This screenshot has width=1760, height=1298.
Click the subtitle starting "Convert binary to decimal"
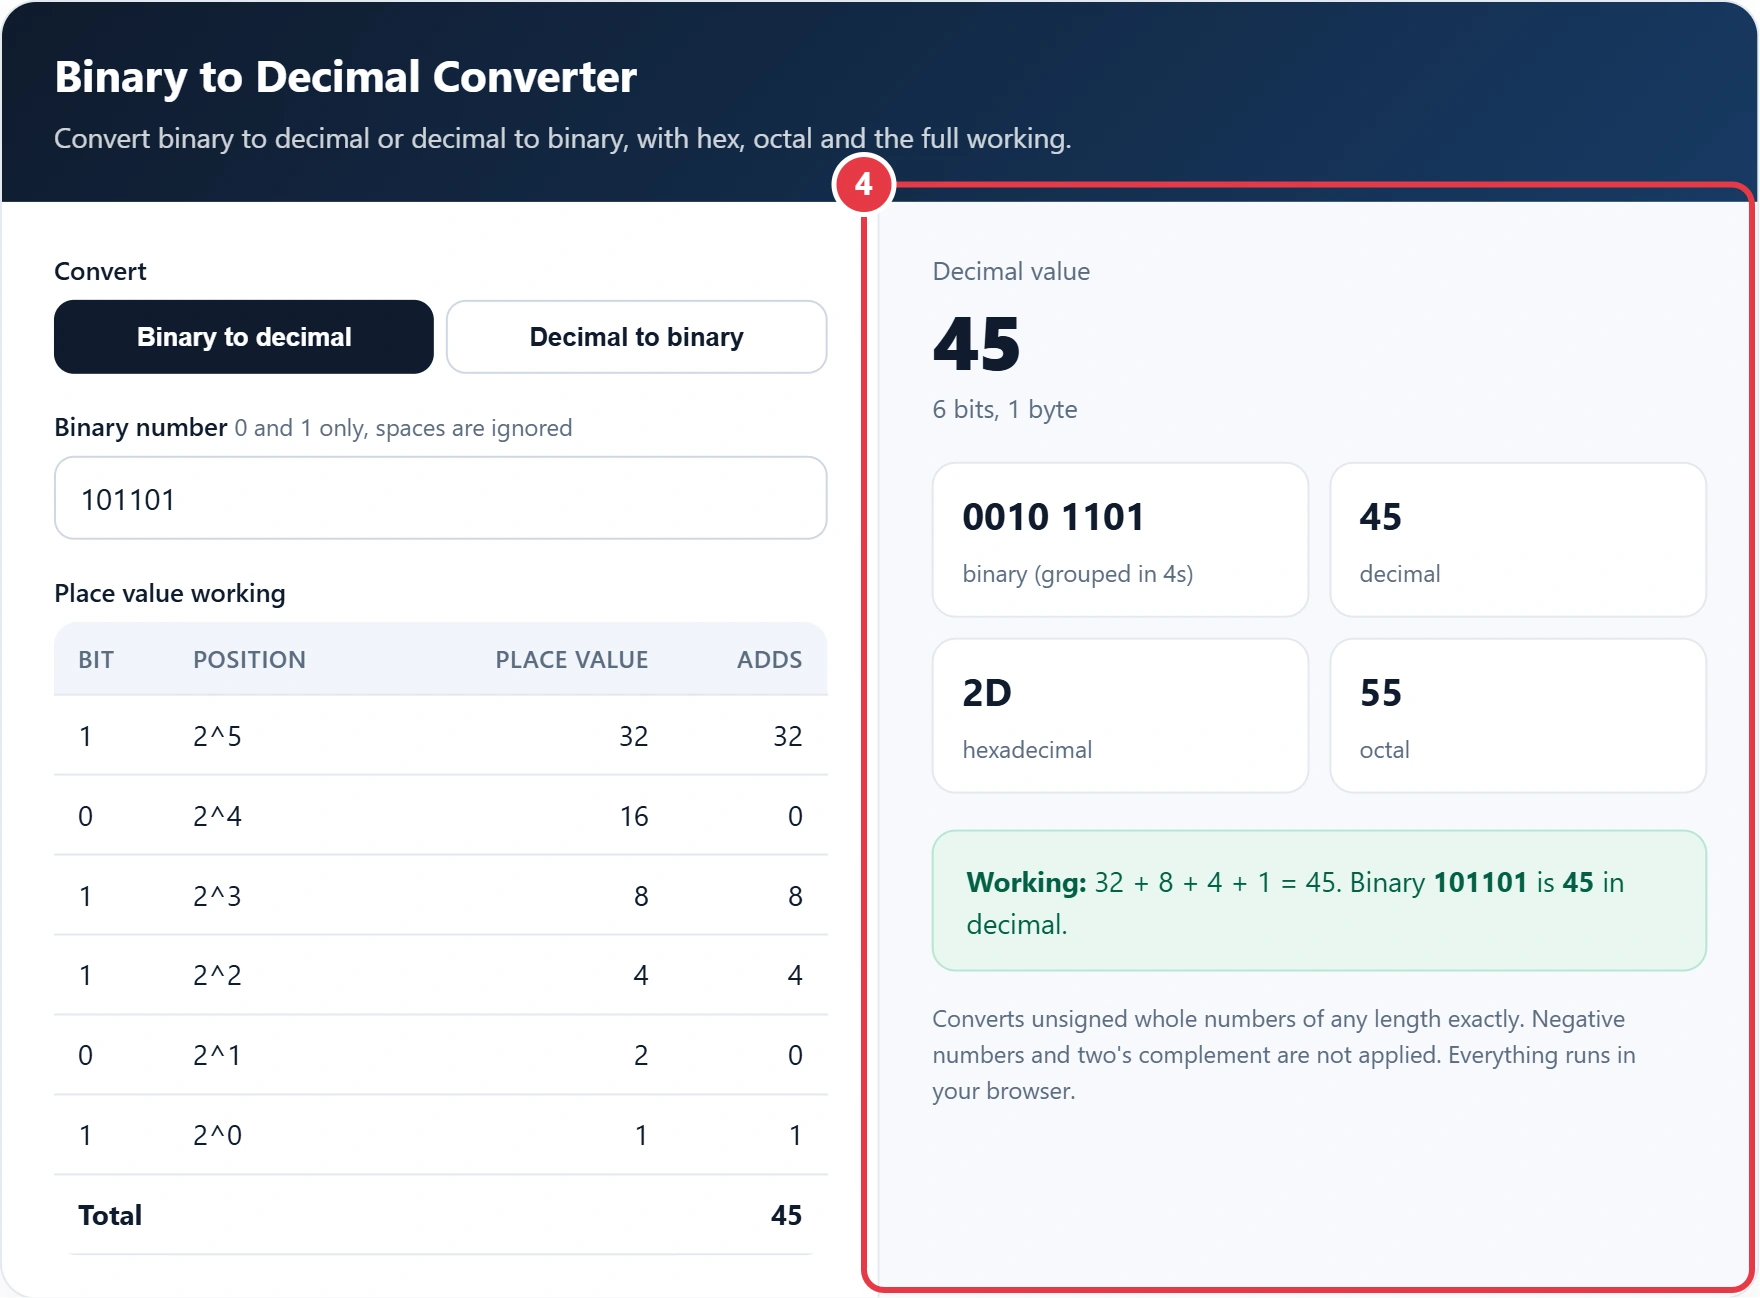pos(562,138)
